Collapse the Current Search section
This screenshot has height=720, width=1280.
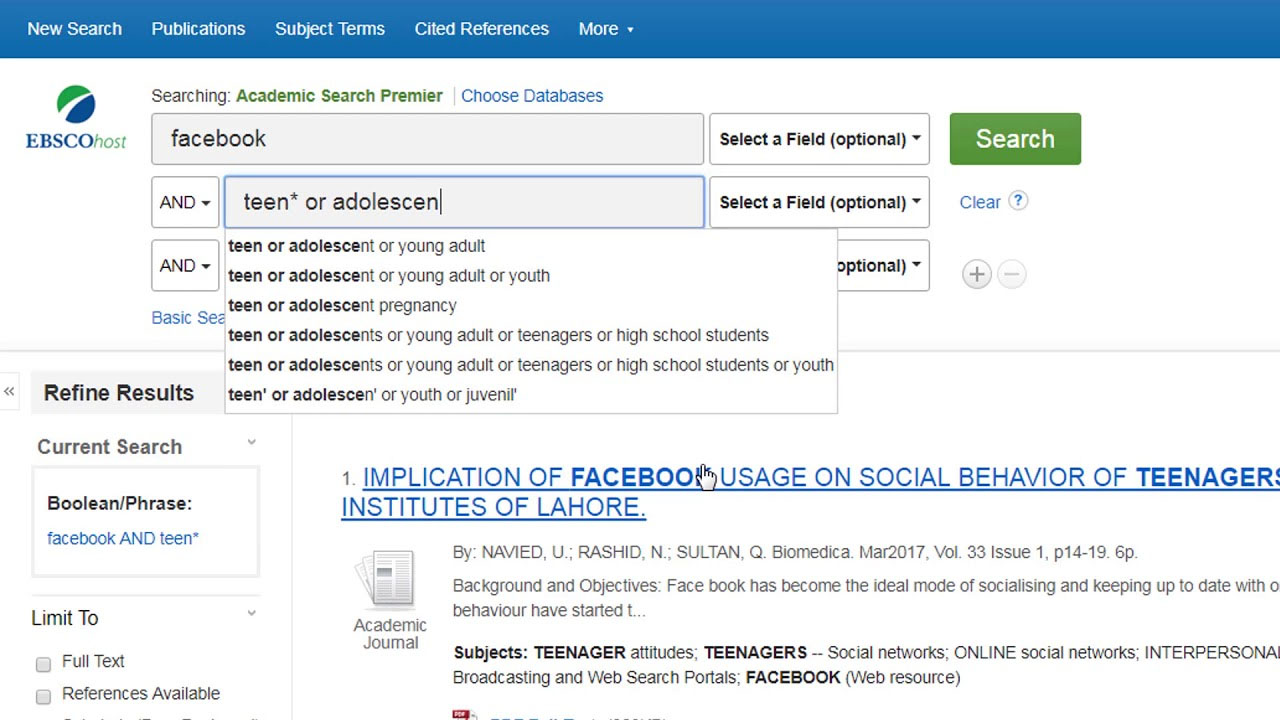[251, 442]
